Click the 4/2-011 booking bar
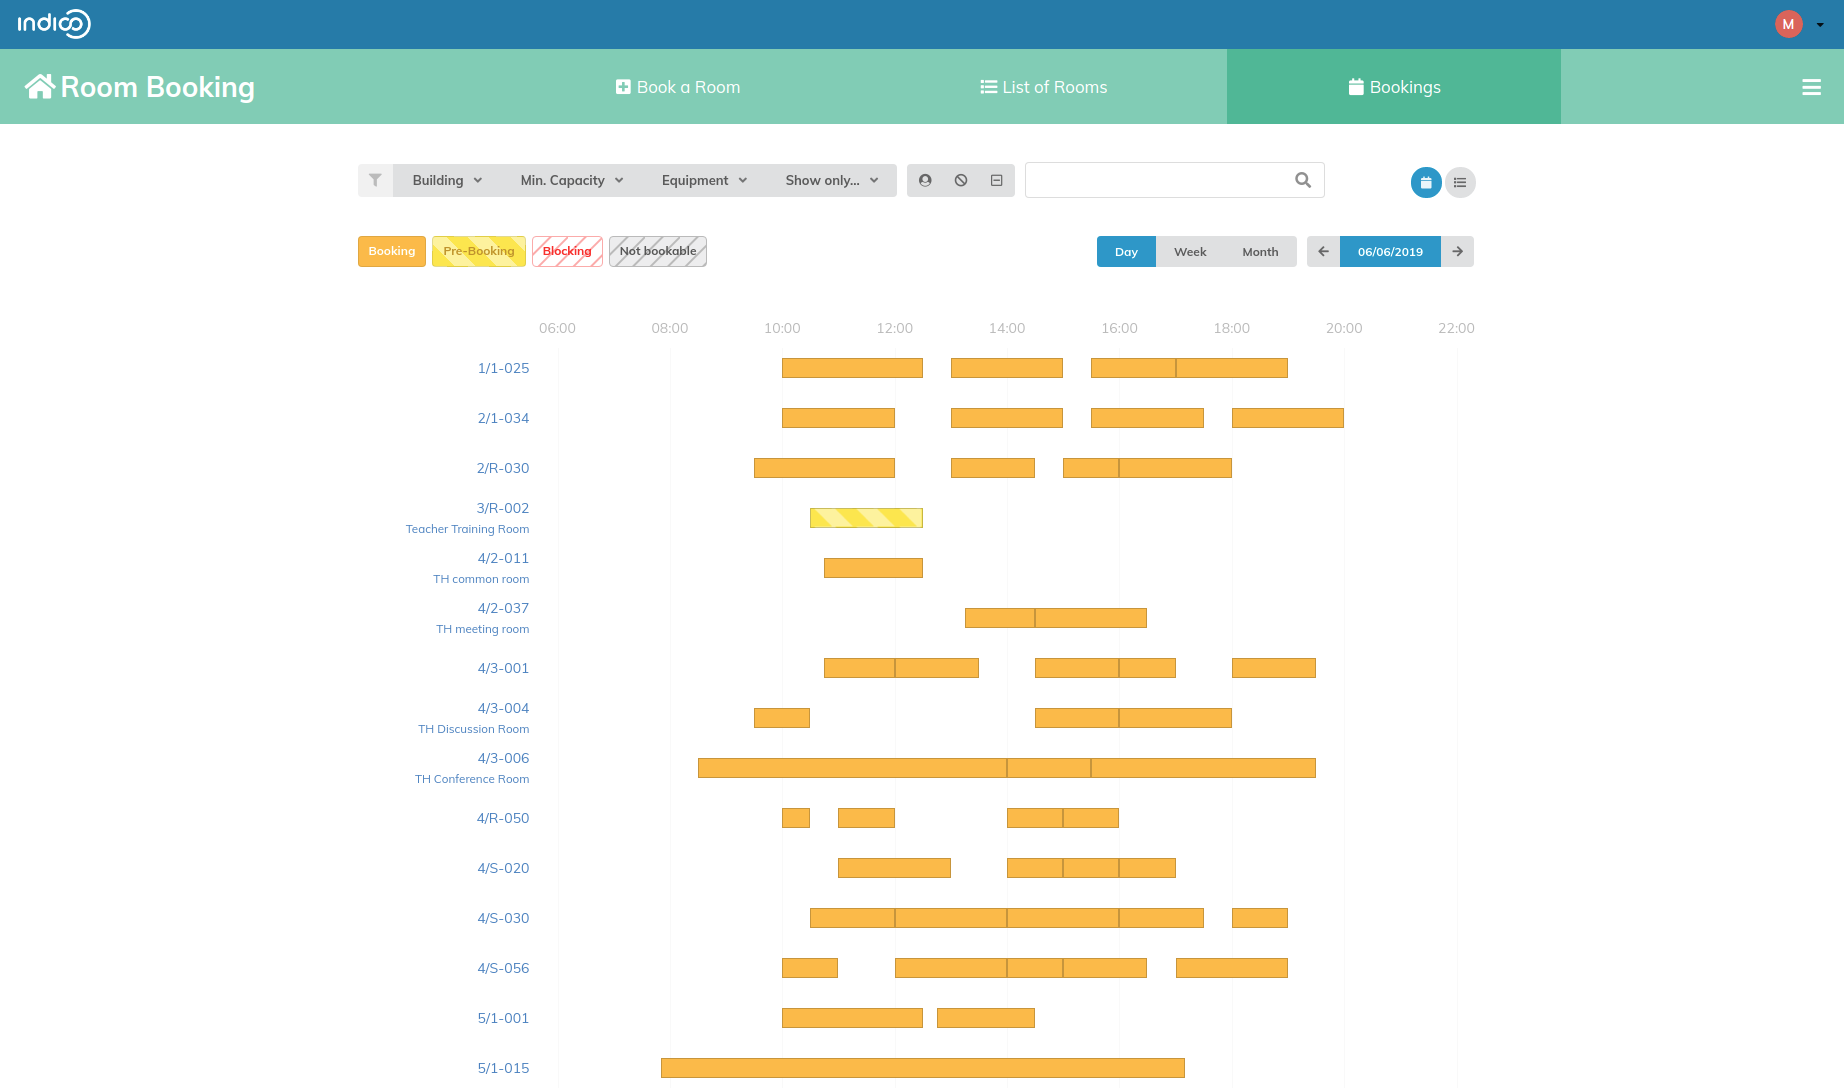Viewport: 1844px width, 1088px height. pyautogui.click(x=873, y=568)
